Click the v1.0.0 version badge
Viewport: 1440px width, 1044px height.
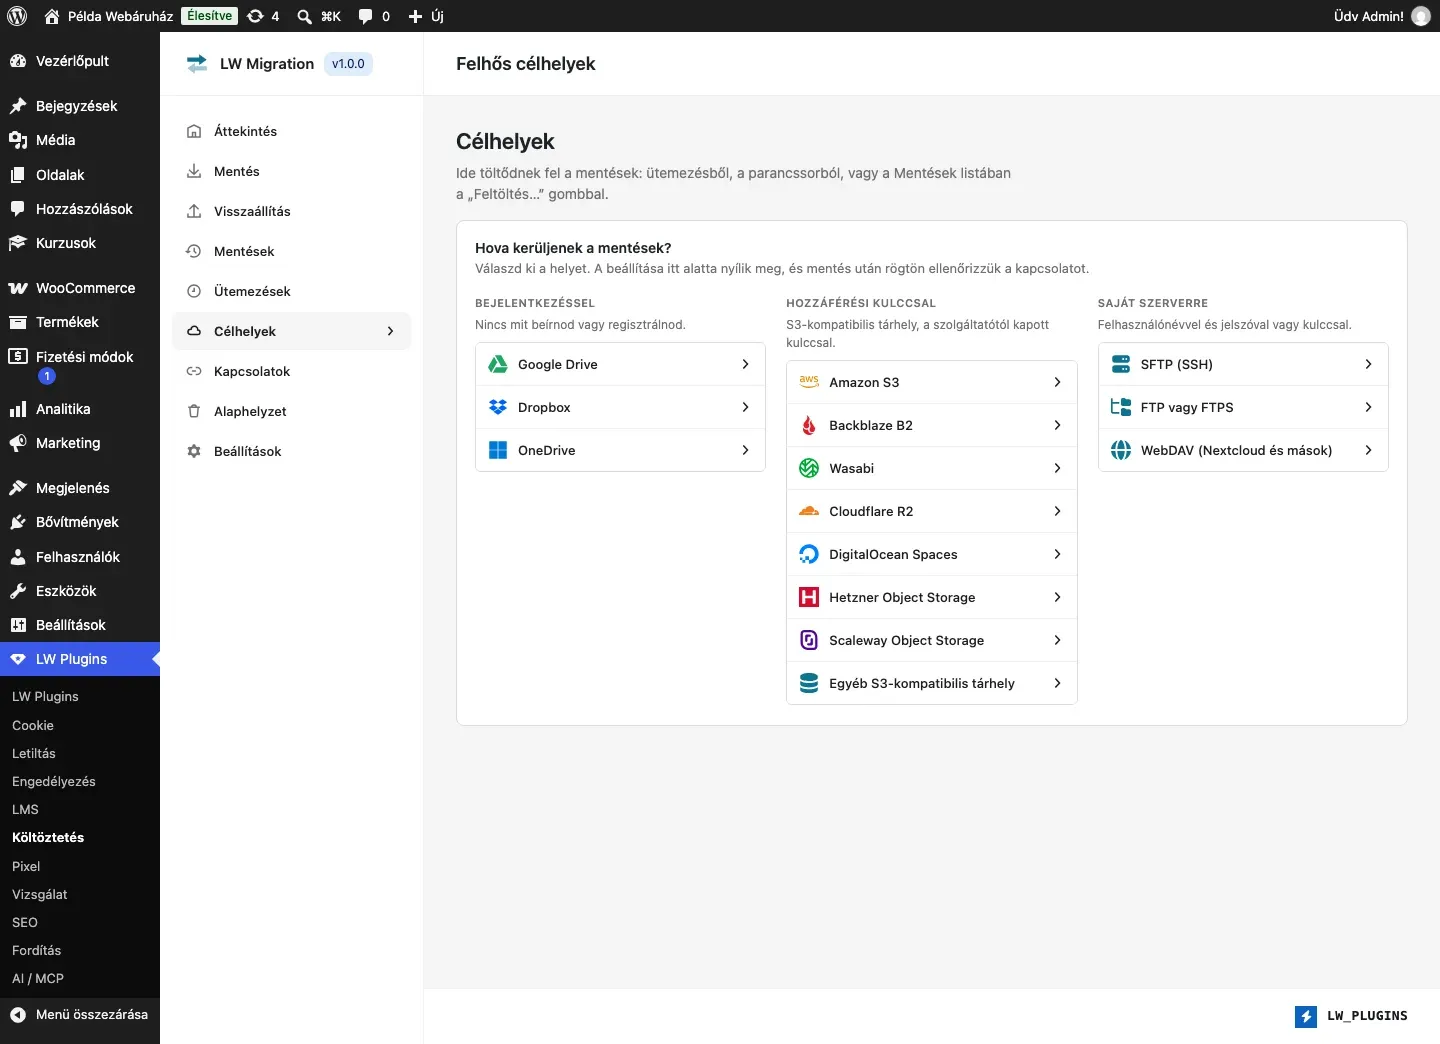coord(348,64)
